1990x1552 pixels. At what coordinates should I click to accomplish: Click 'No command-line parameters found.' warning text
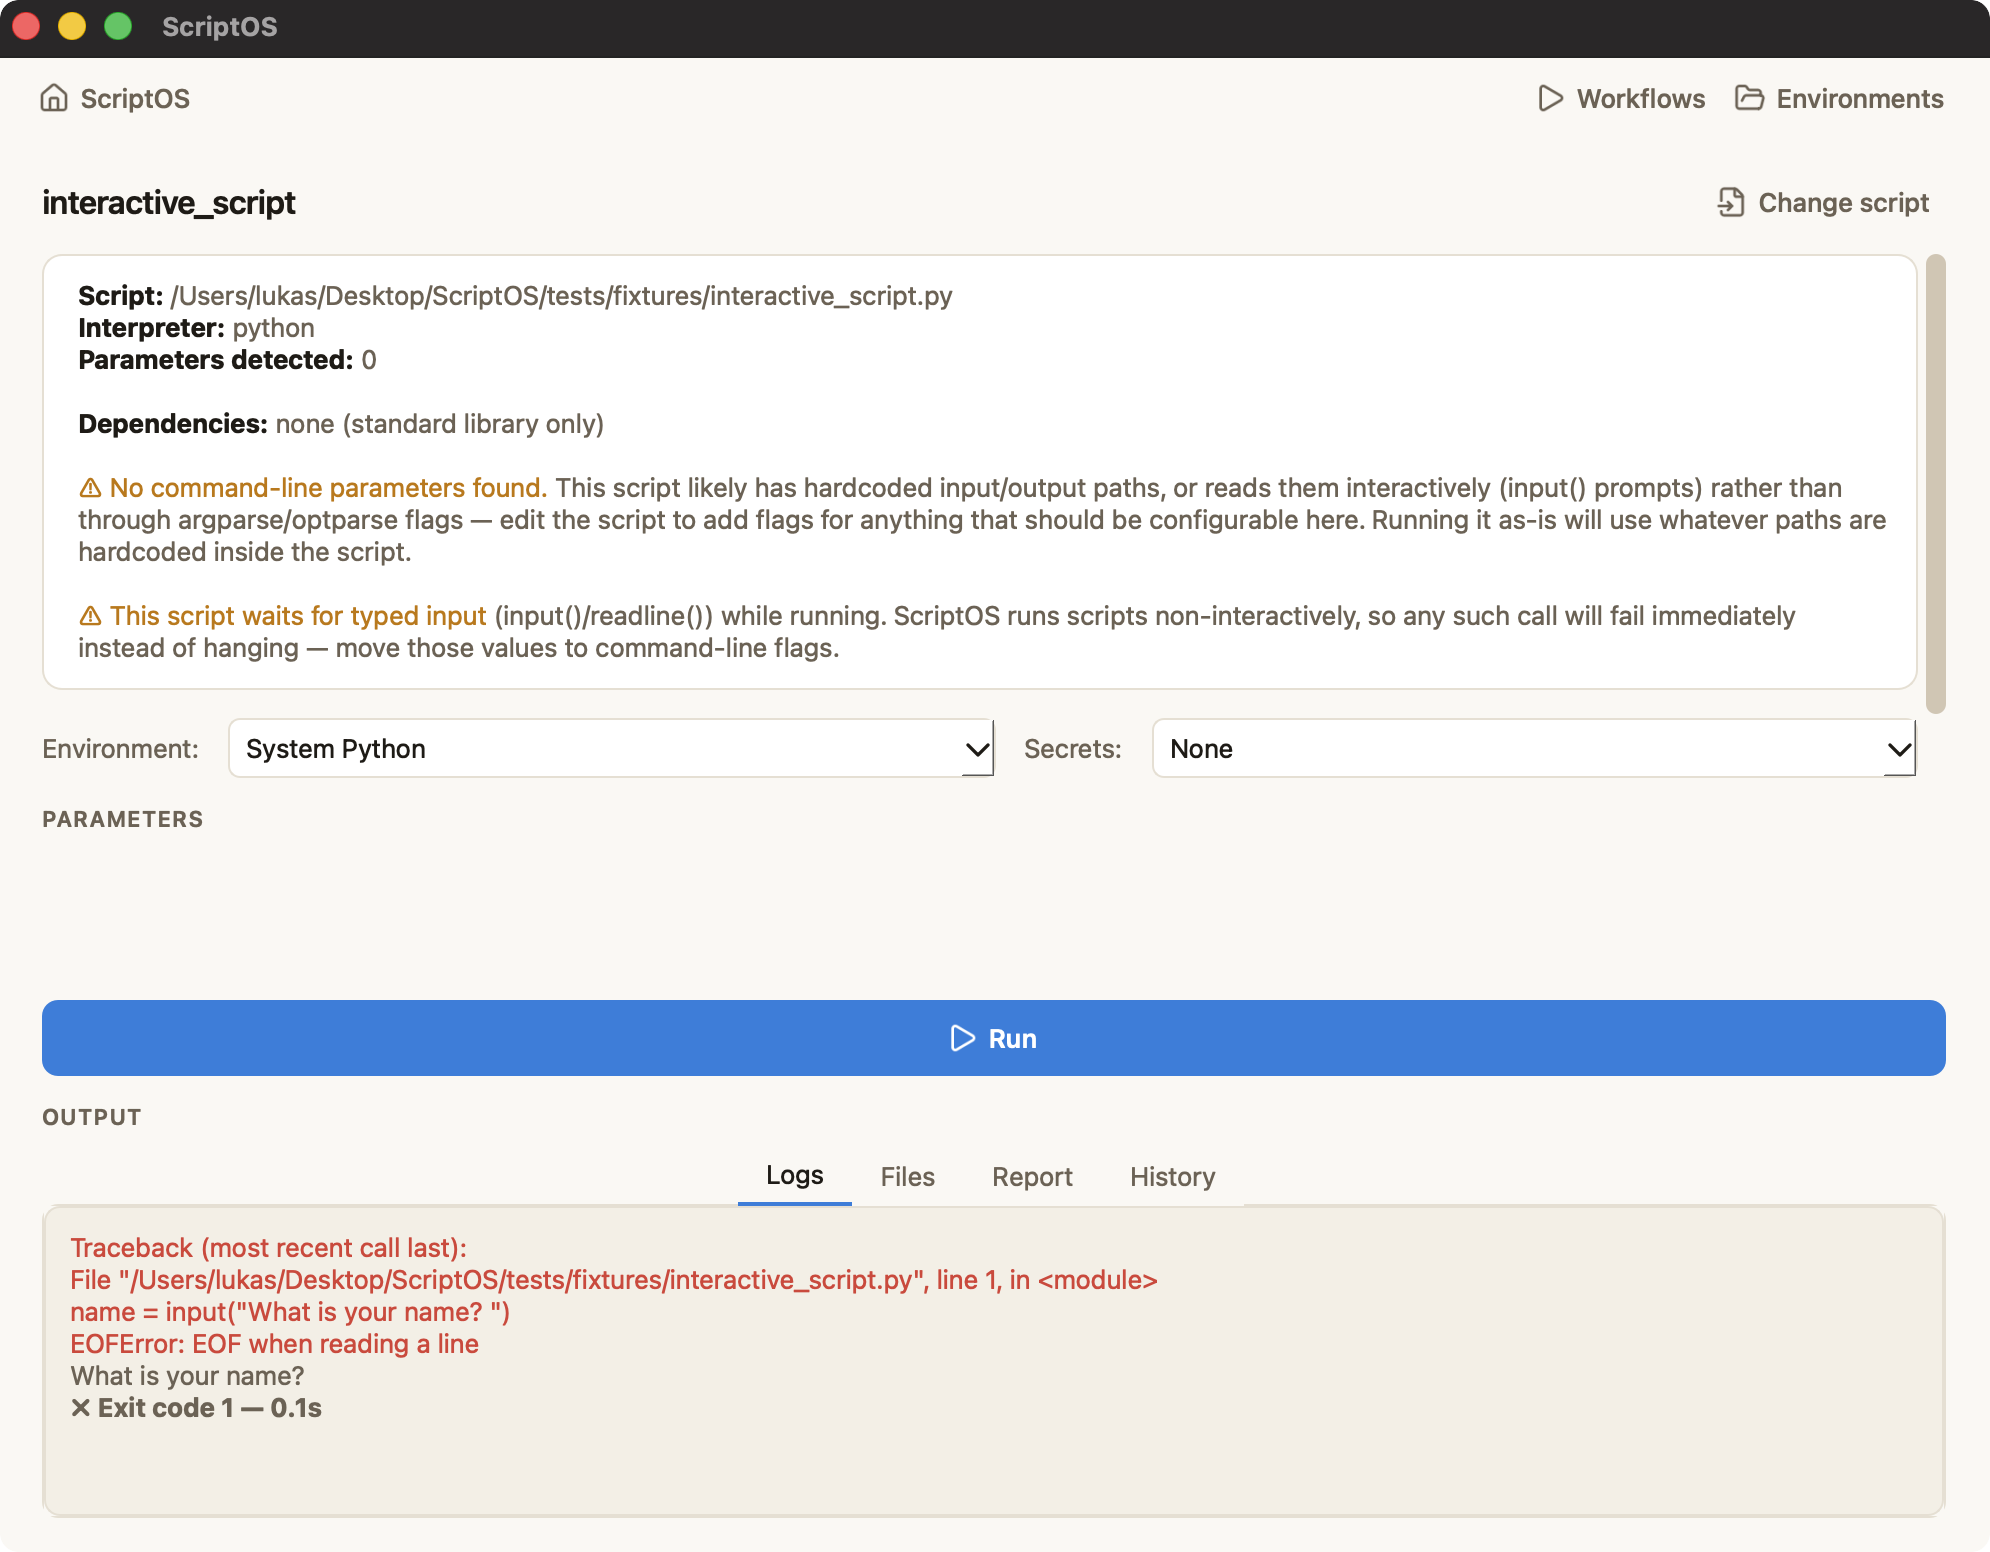click(328, 488)
